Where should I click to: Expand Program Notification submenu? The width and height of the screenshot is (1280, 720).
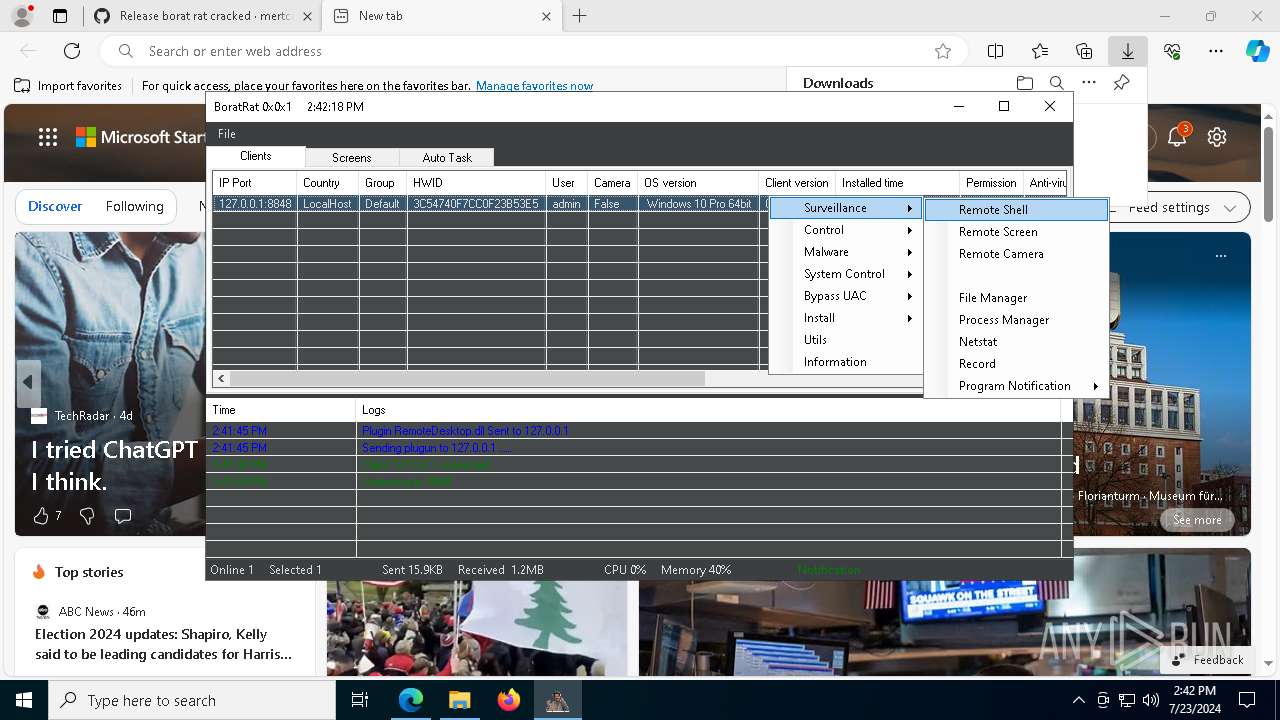tap(1016, 386)
